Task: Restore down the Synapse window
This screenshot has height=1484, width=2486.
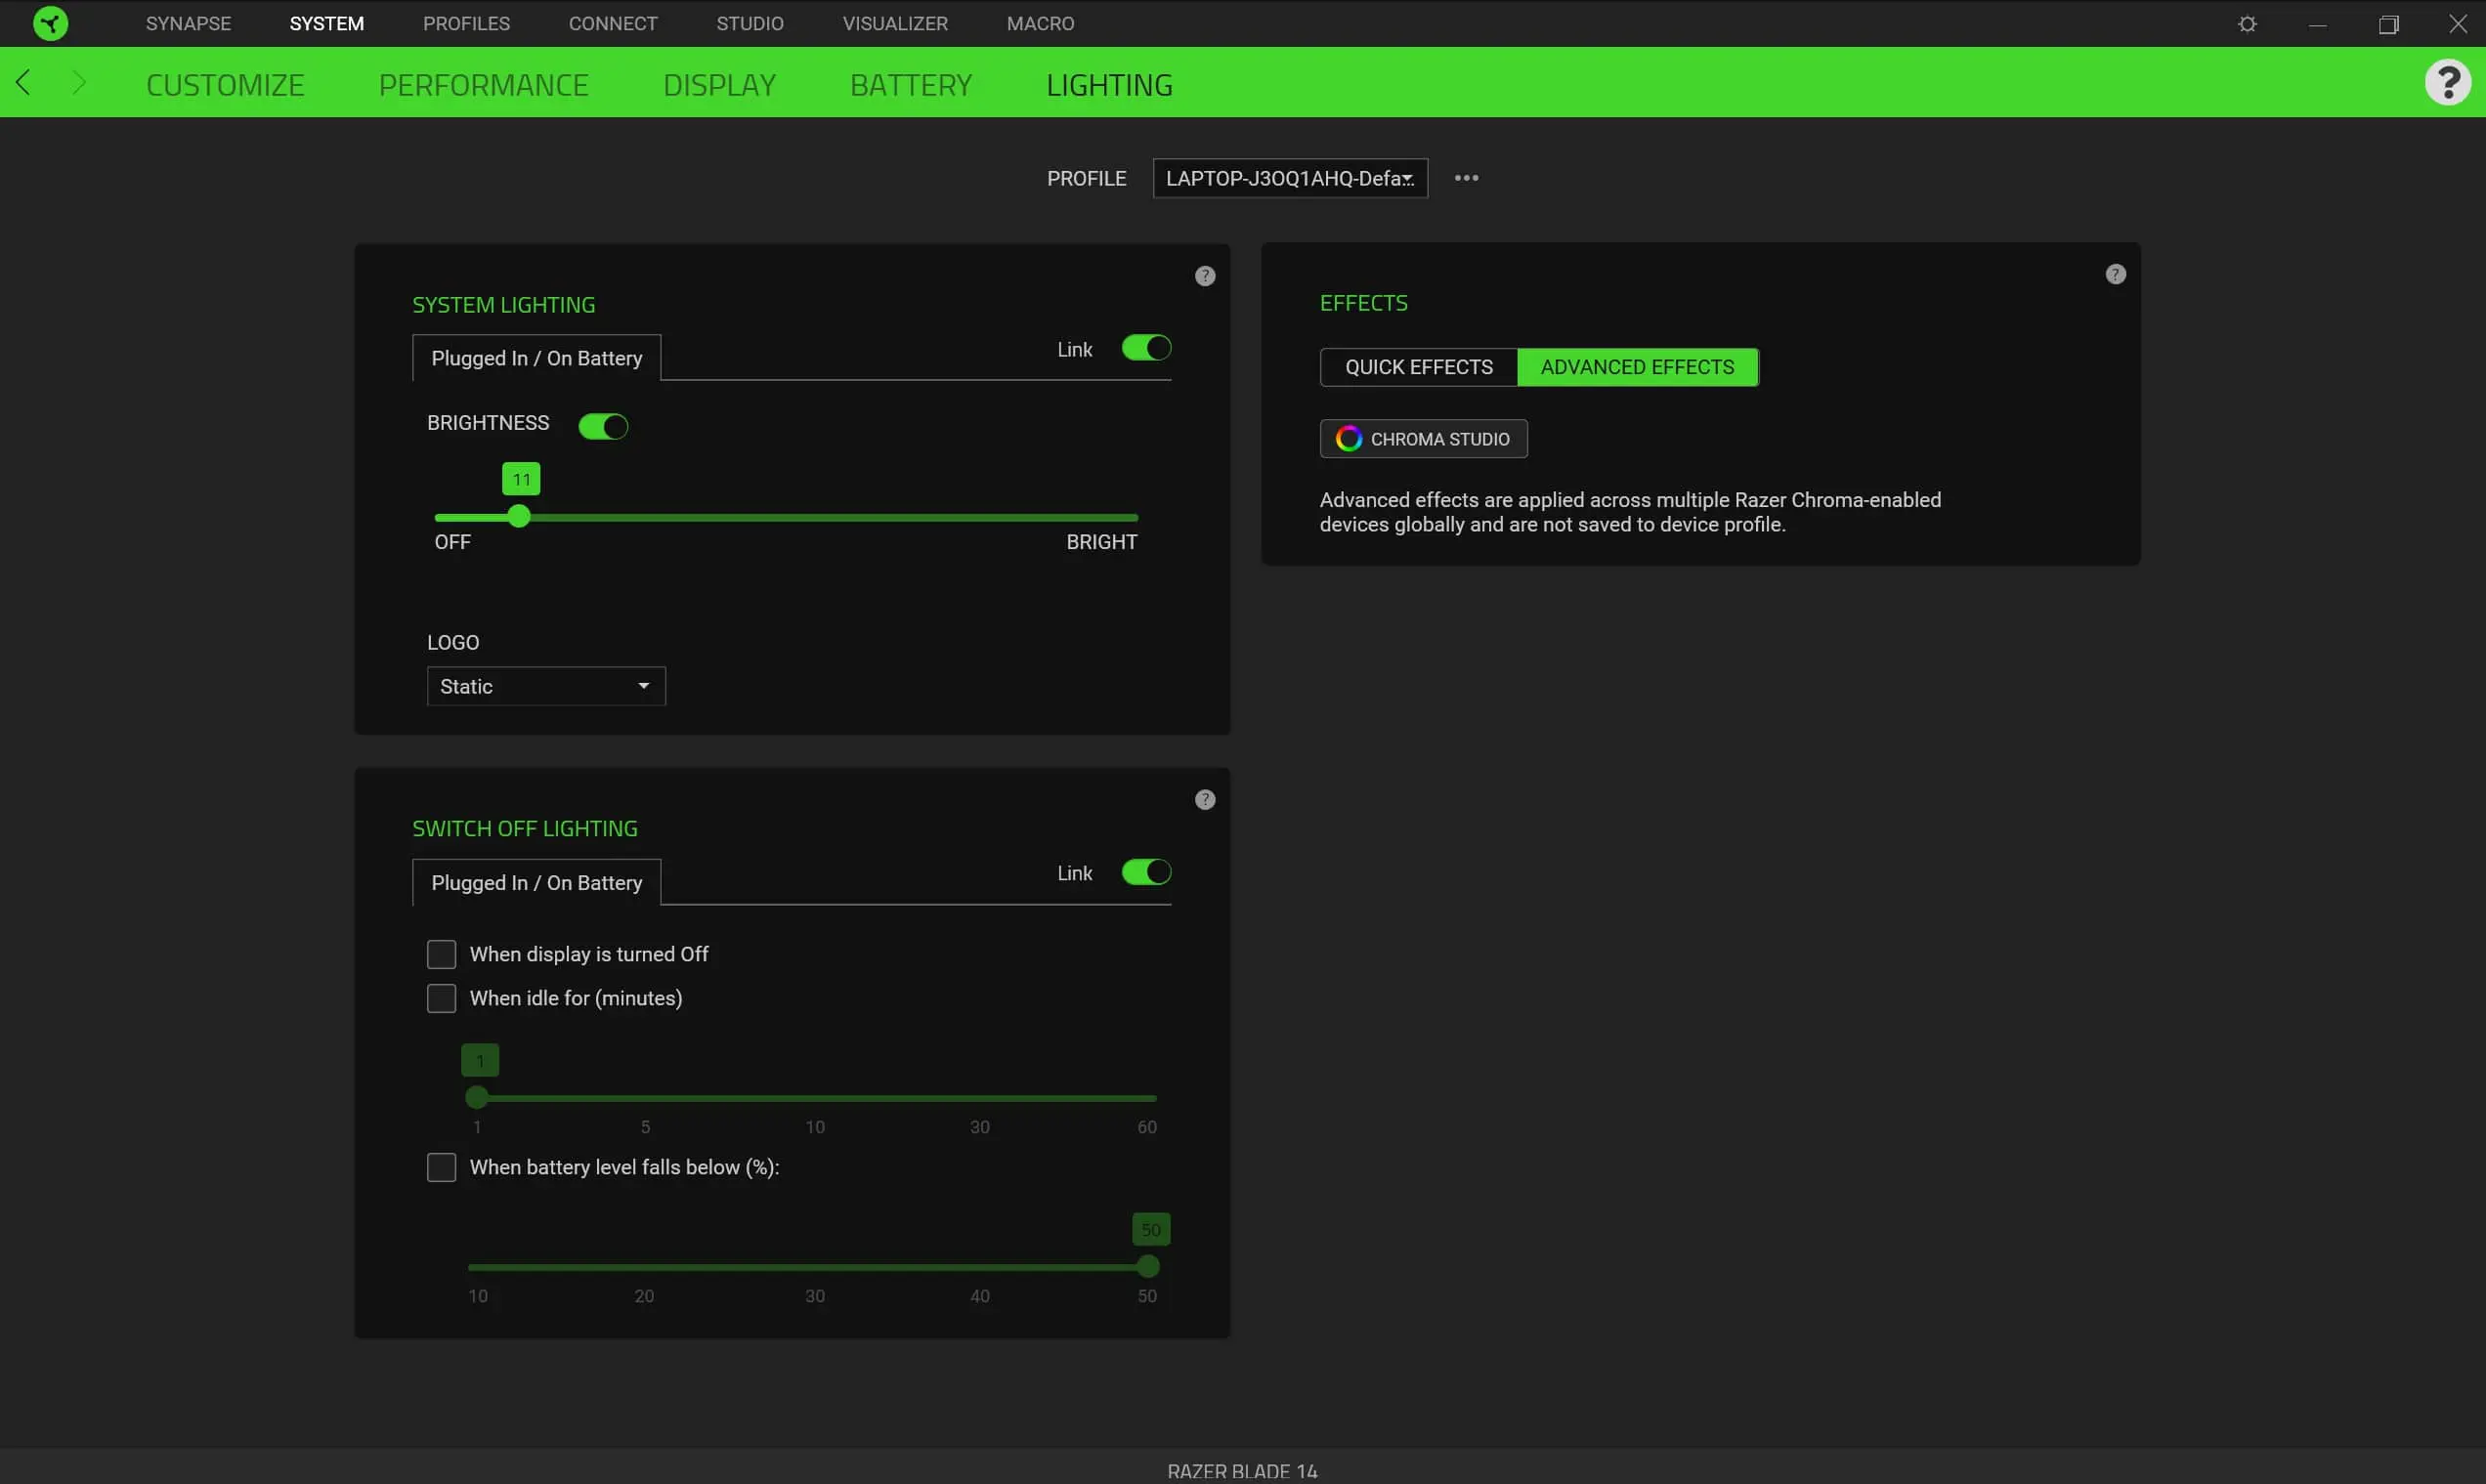Action: (x=2388, y=24)
